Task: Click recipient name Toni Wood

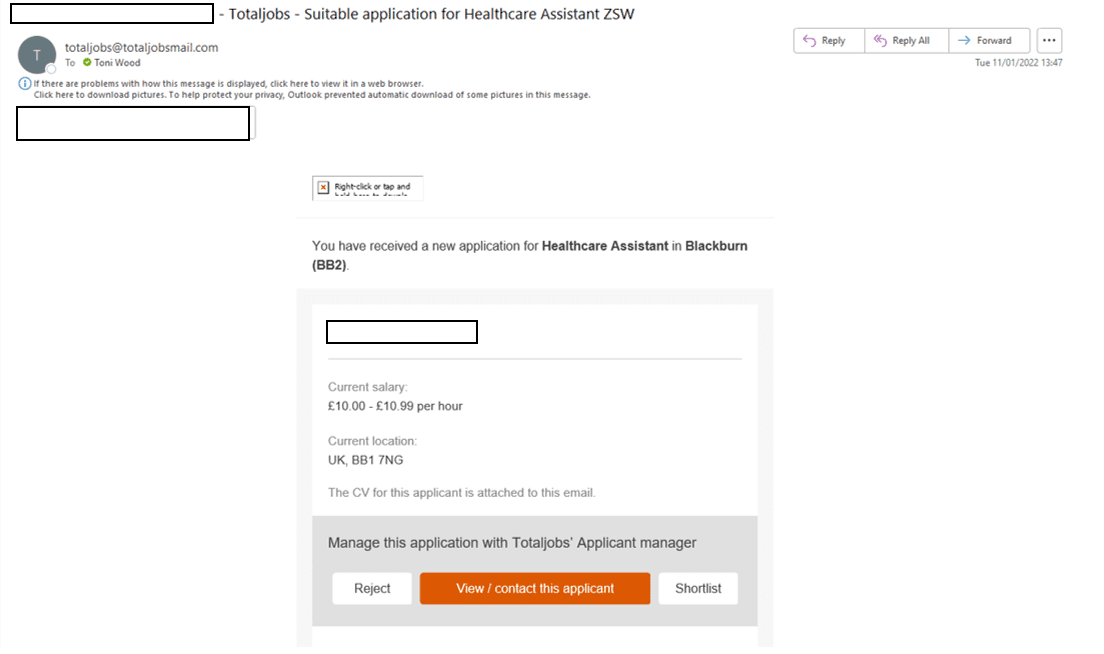Action: point(117,63)
